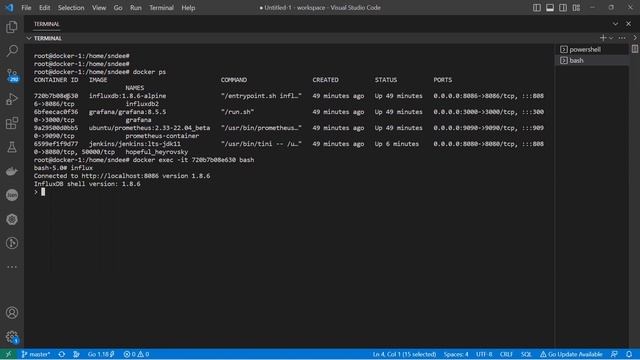Image resolution: width=640 pixels, height=360 pixels.
Task: Open the JSON extension view
Action: (x=12, y=195)
